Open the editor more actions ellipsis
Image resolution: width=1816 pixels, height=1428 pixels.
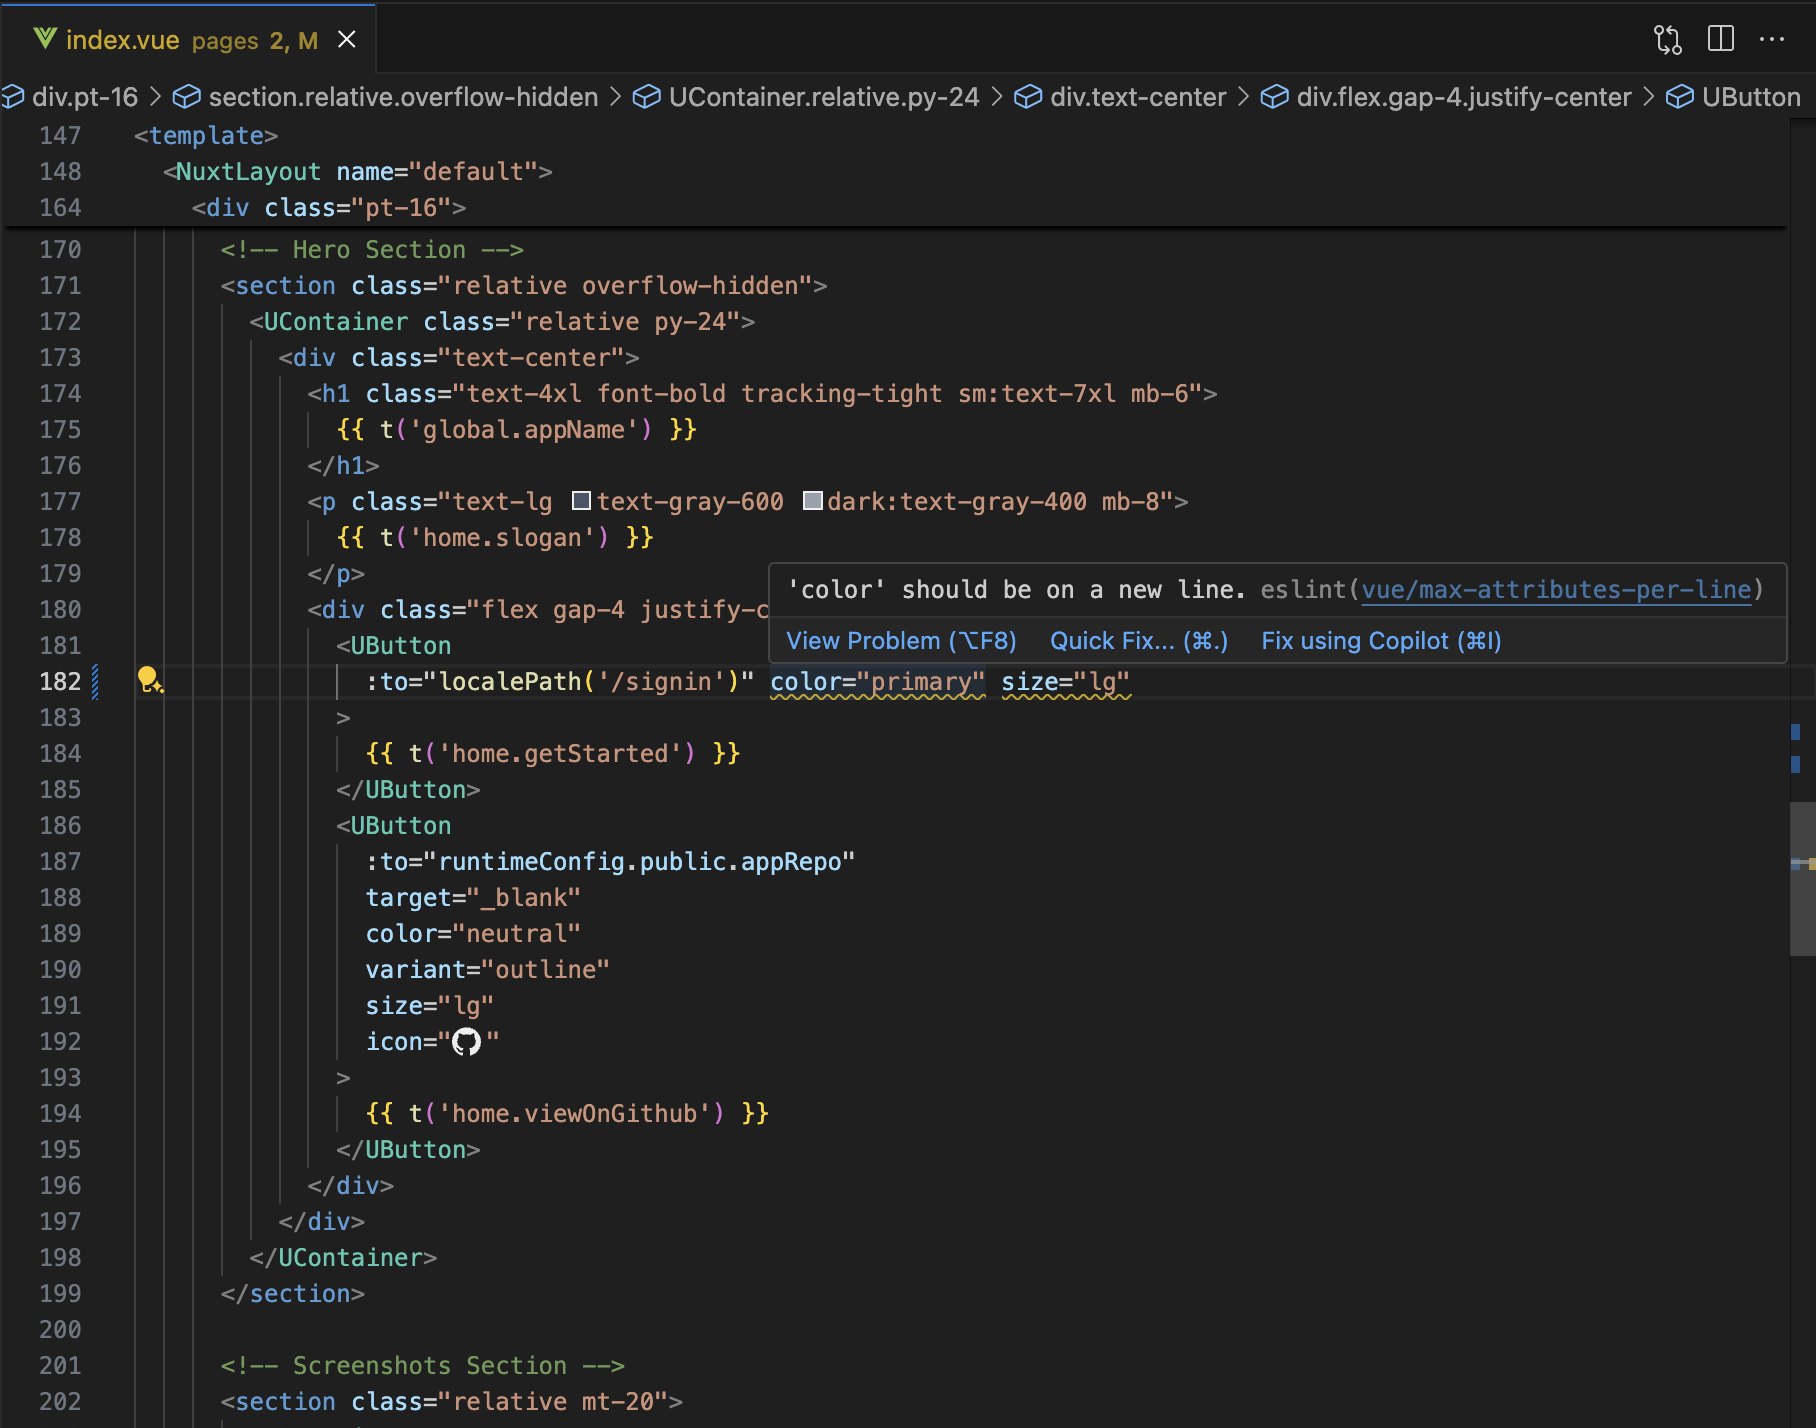point(1772,39)
